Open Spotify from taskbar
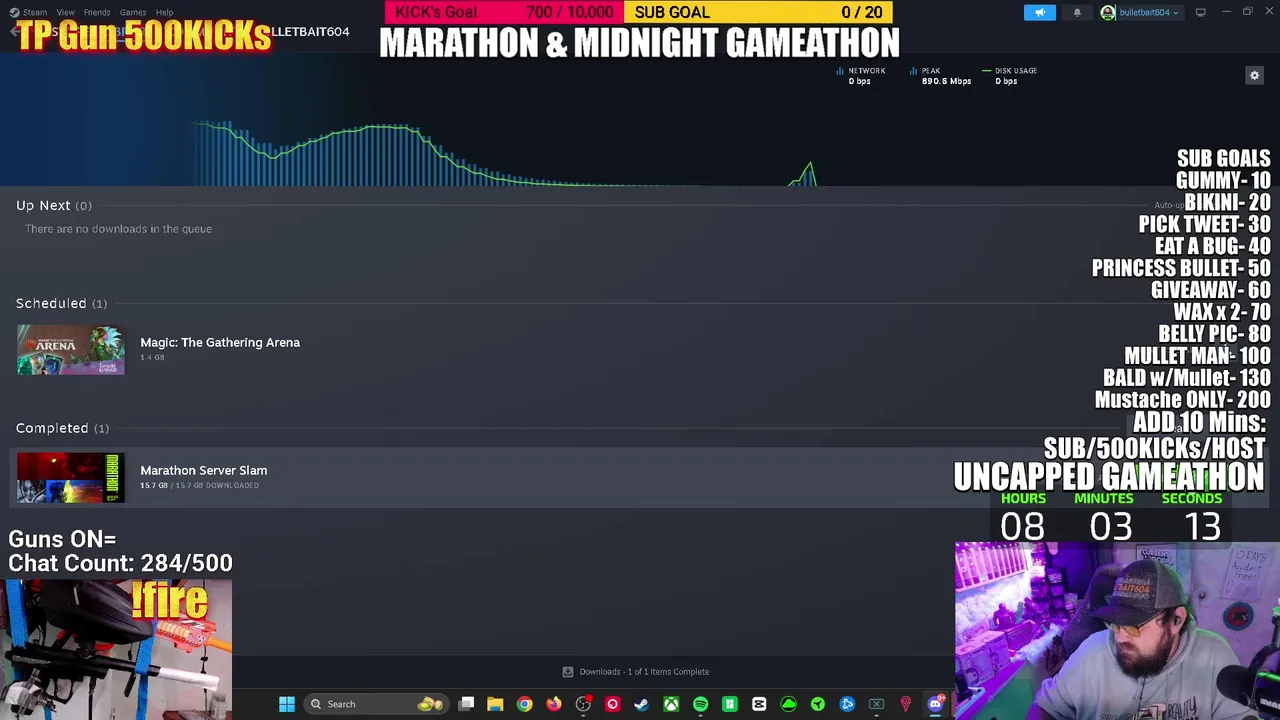1280x720 pixels. coord(700,704)
